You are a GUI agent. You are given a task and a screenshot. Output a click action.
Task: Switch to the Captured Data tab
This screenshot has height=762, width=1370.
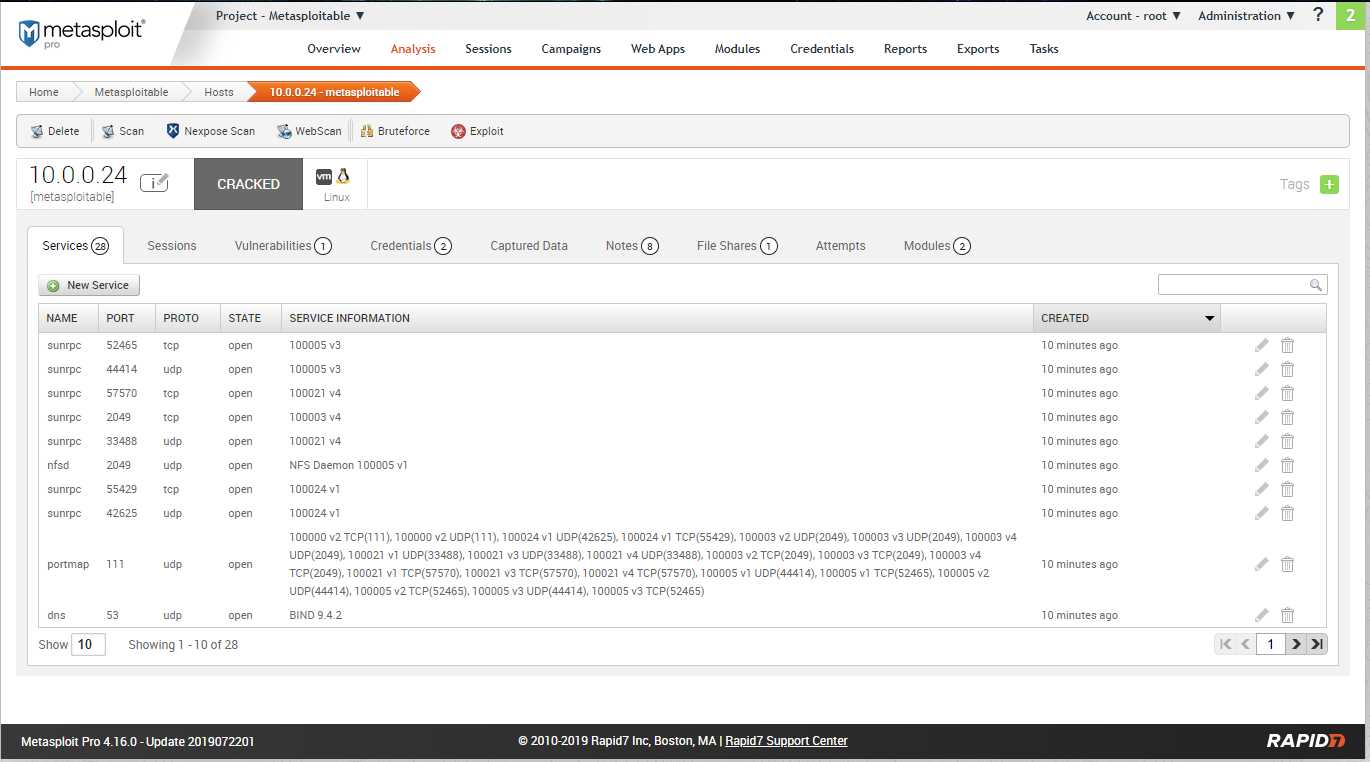point(529,245)
